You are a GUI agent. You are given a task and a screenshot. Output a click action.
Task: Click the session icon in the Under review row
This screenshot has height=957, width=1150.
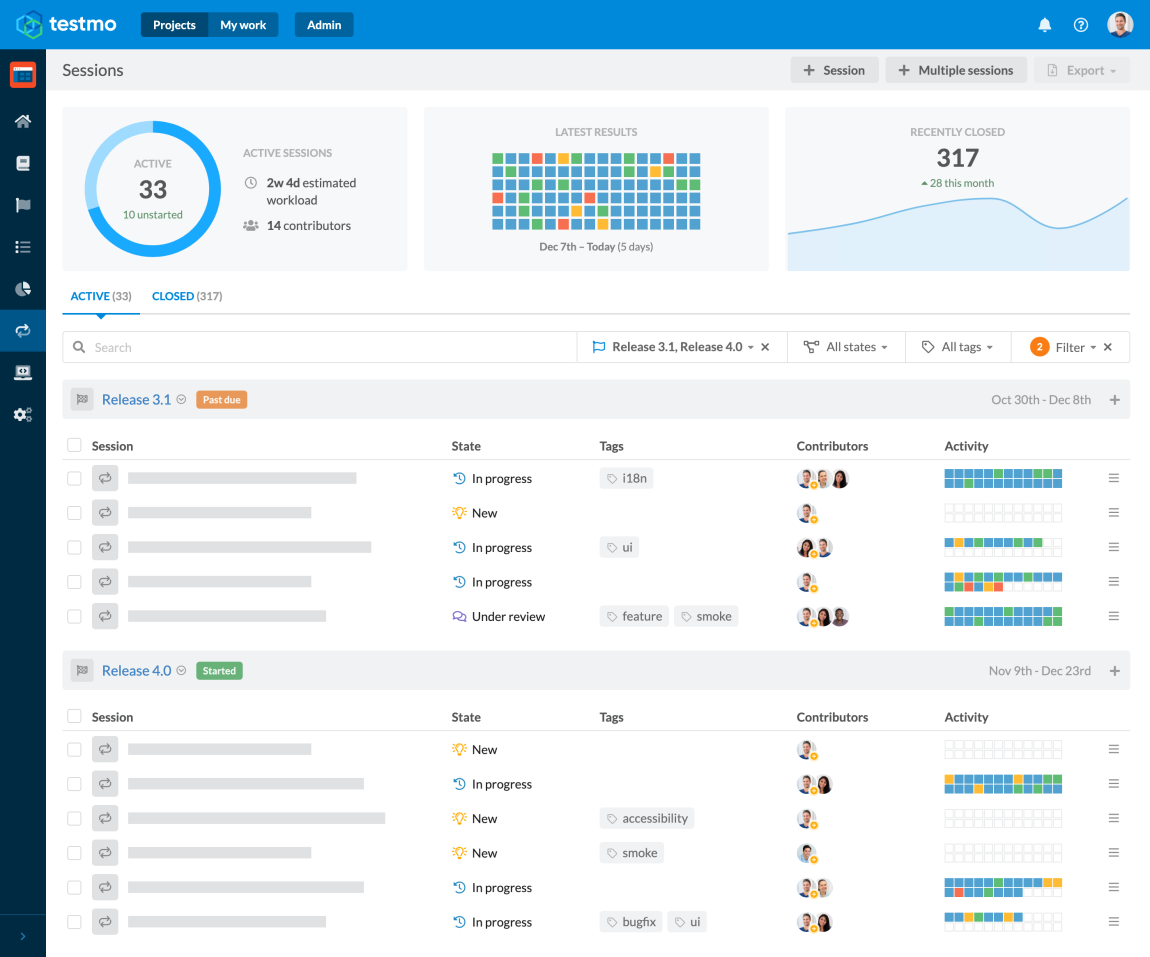pos(105,616)
